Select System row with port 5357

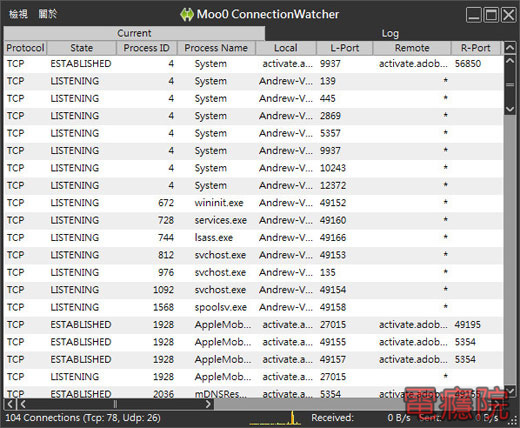[x=254, y=133]
